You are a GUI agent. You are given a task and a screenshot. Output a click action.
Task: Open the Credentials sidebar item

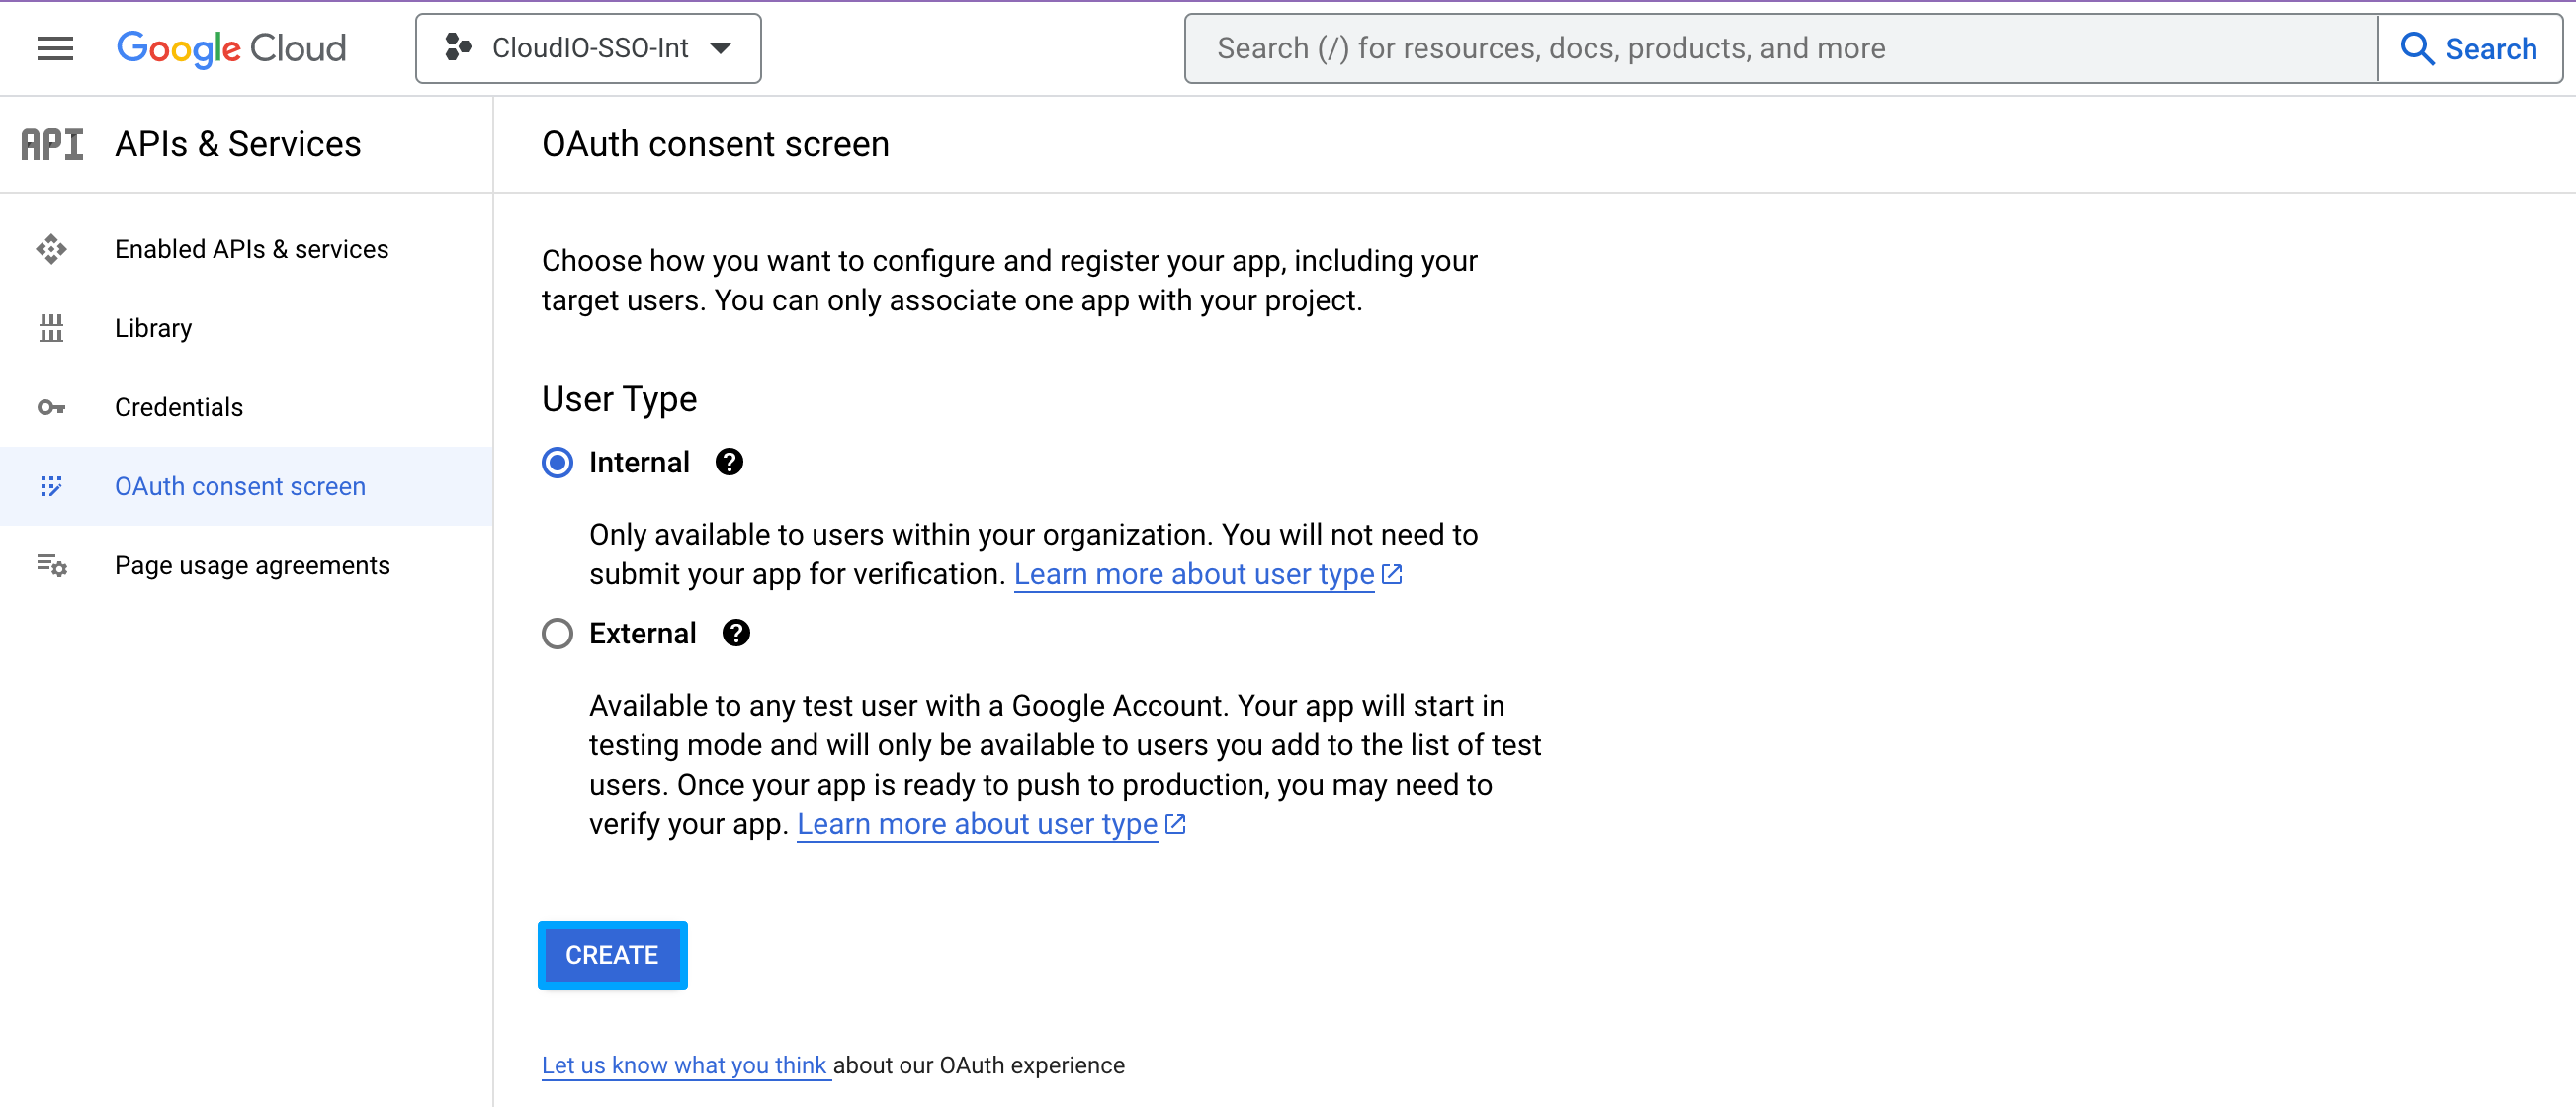[179, 407]
